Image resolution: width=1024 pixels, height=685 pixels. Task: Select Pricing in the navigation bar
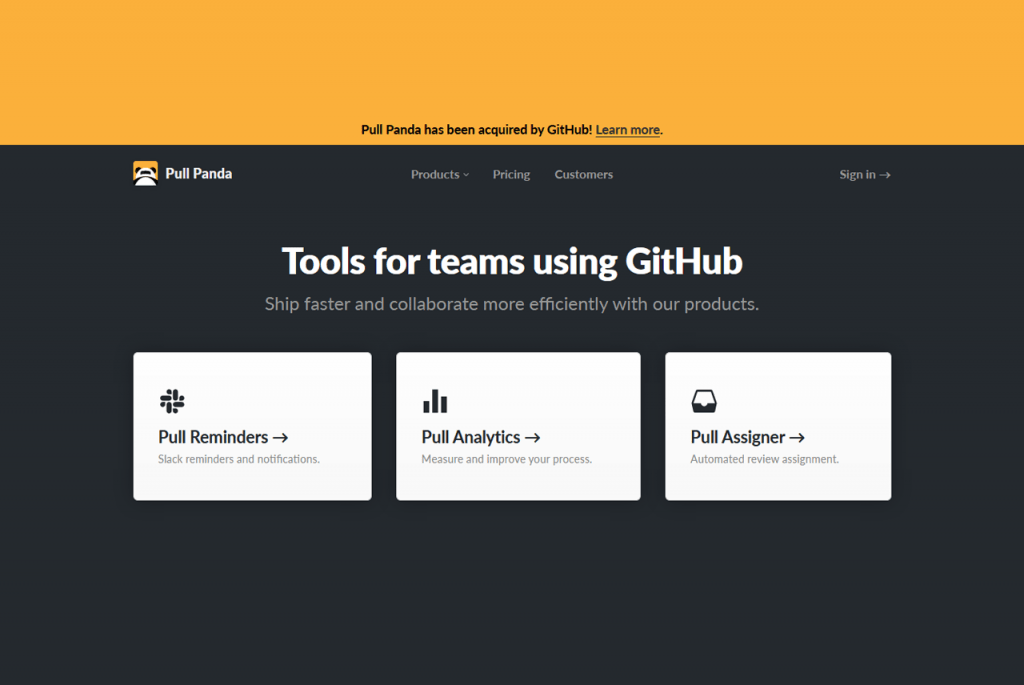pyautogui.click(x=511, y=174)
